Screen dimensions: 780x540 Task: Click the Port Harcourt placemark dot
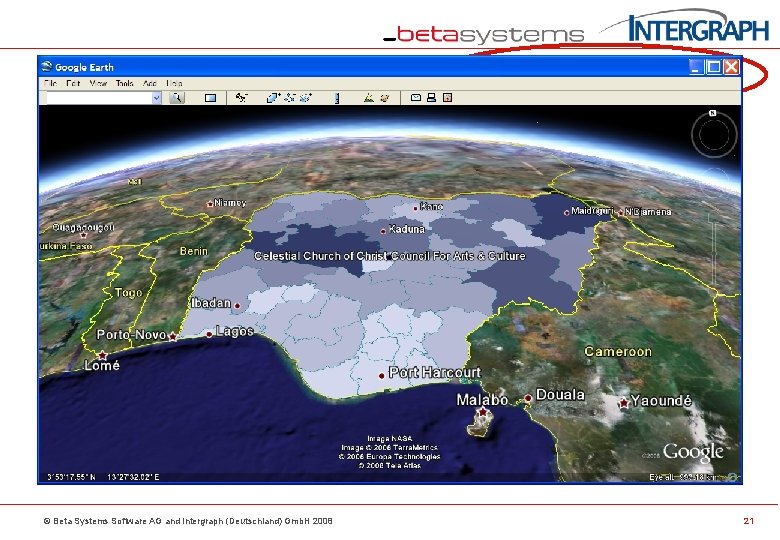tap(382, 376)
